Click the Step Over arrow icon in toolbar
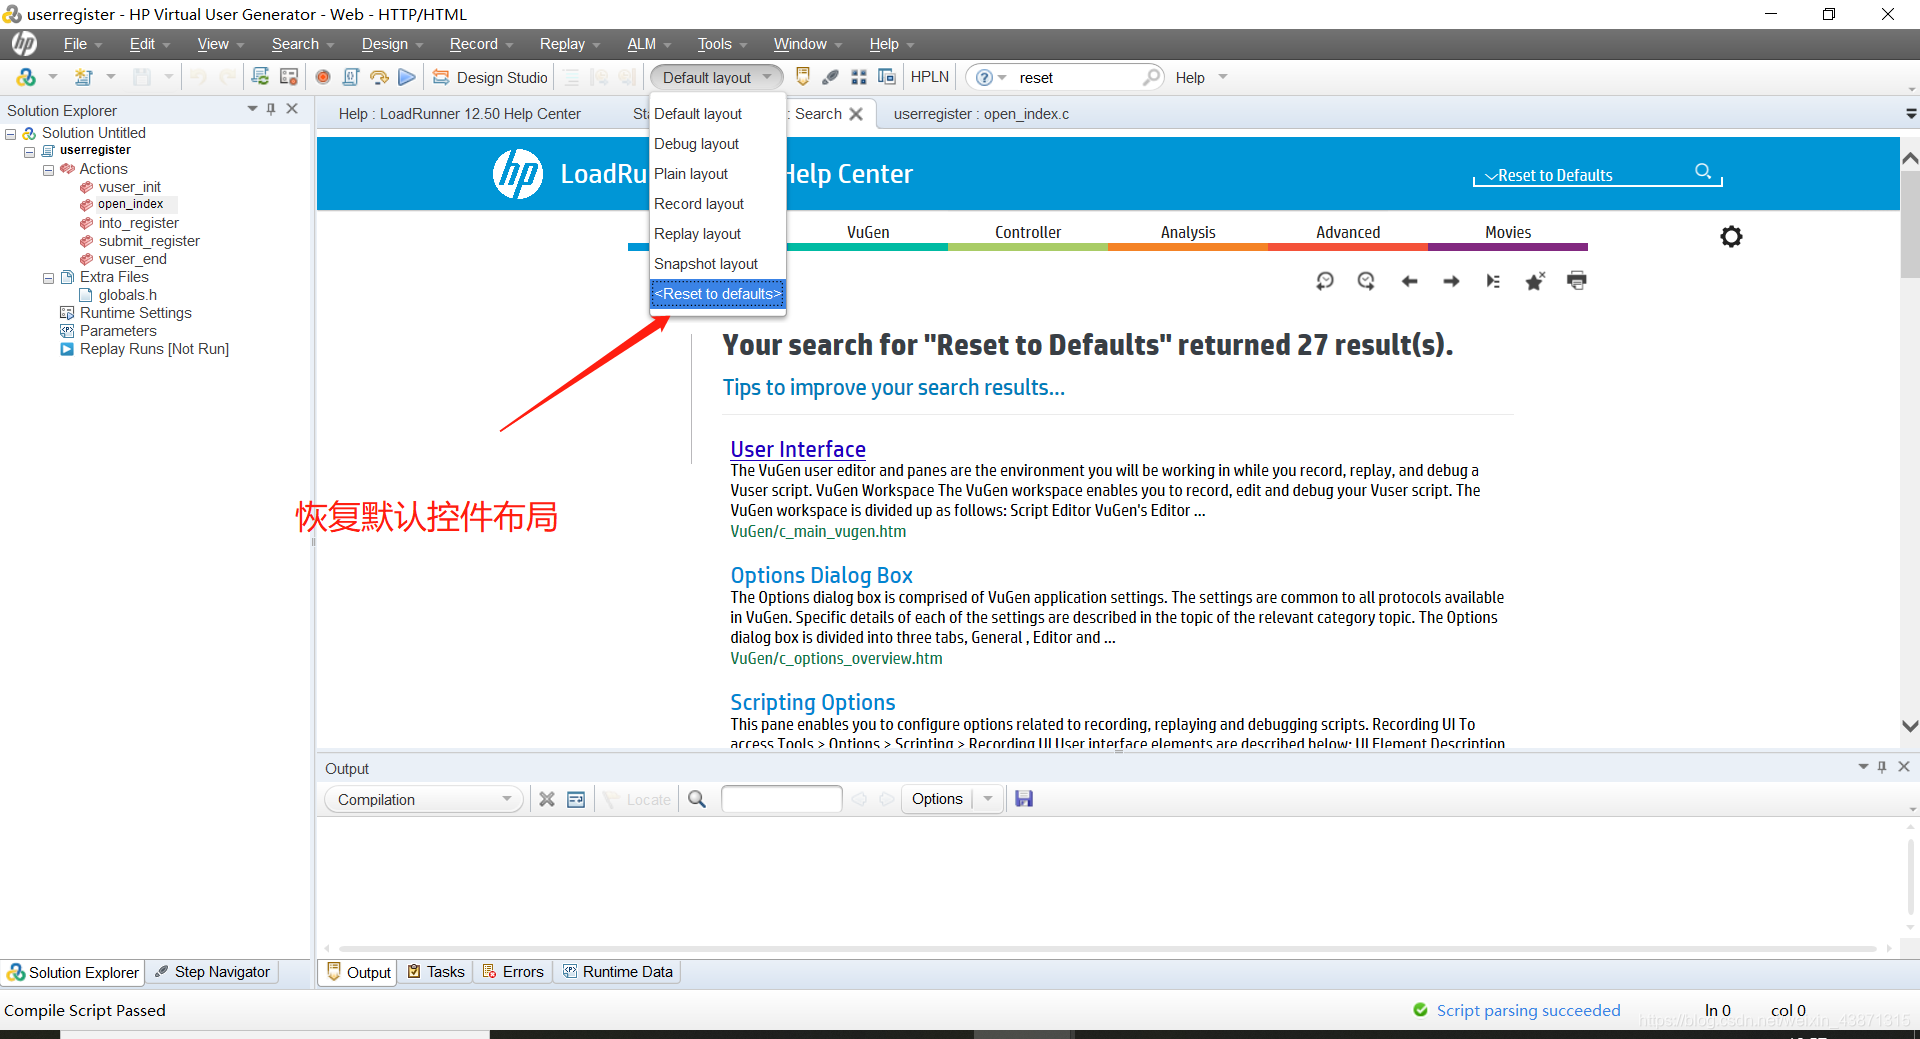The image size is (1920, 1039). [x=379, y=77]
